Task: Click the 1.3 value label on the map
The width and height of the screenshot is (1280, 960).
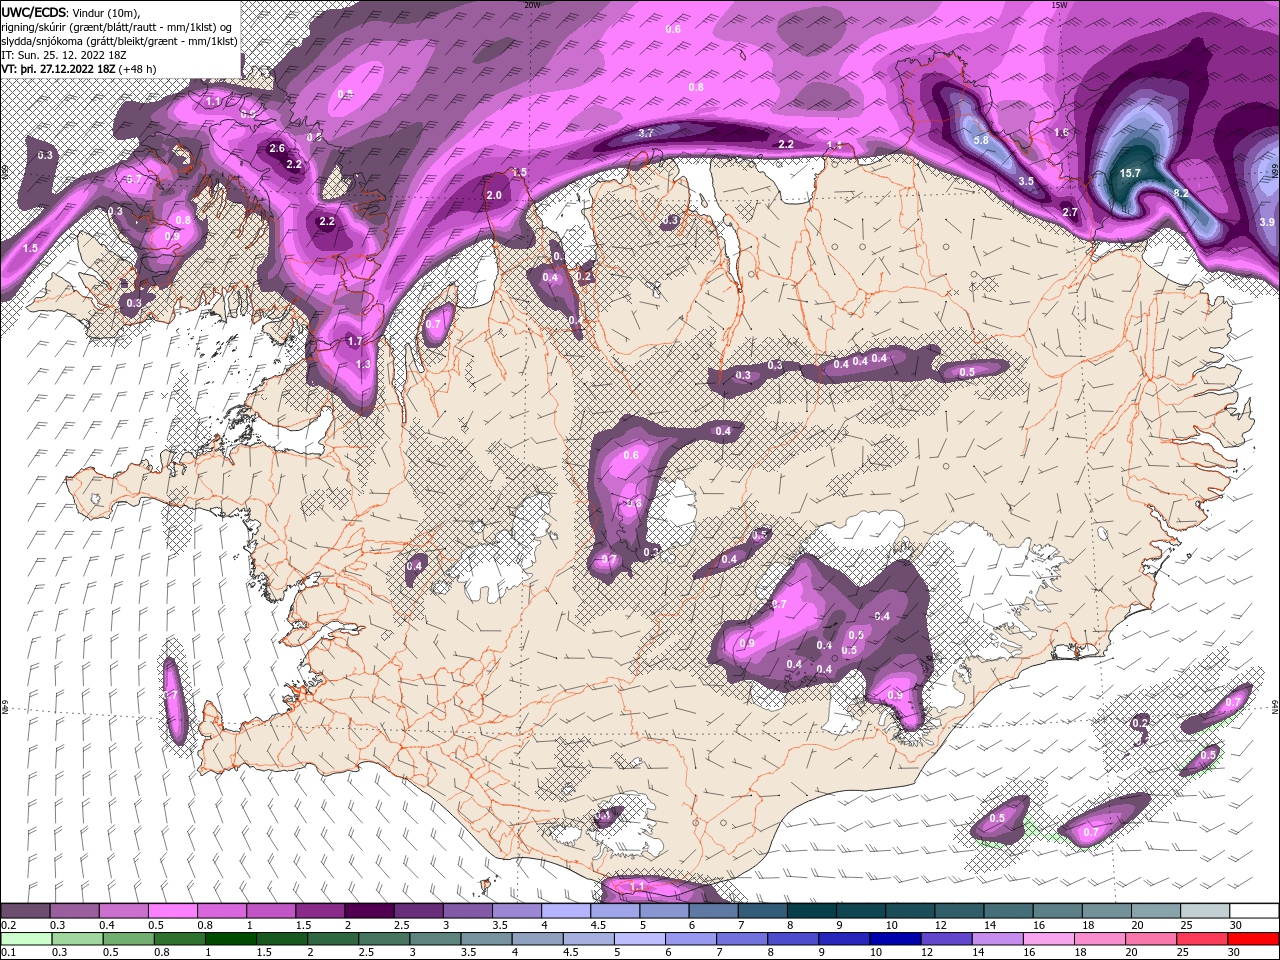Action: coord(363,364)
